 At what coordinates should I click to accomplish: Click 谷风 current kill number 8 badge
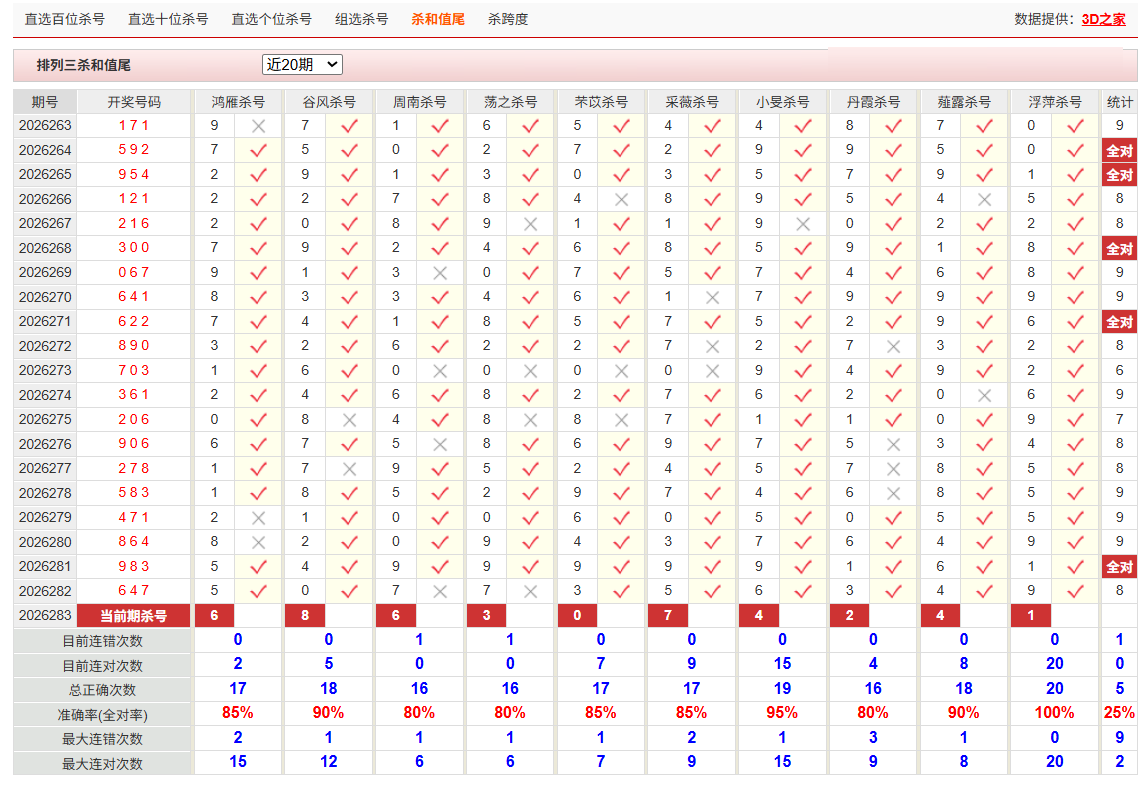305,616
